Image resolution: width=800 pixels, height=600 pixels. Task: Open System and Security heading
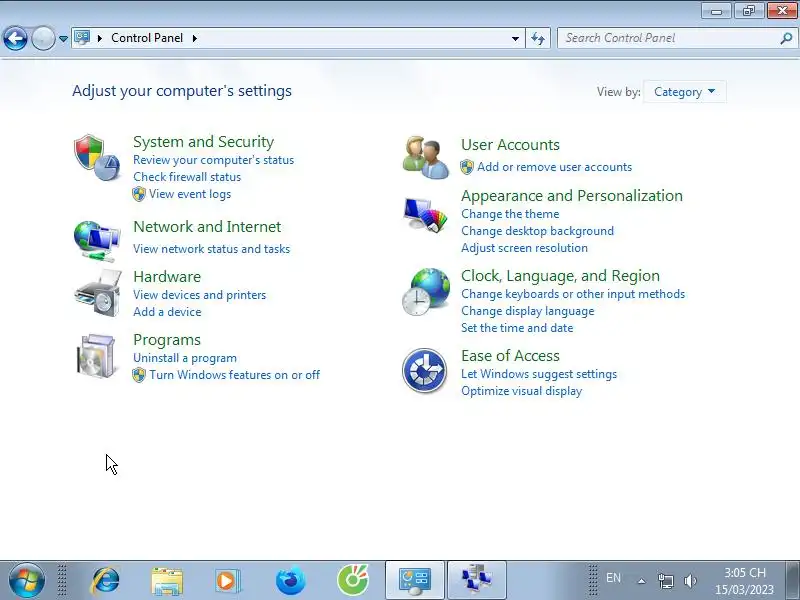pos(204,141)
